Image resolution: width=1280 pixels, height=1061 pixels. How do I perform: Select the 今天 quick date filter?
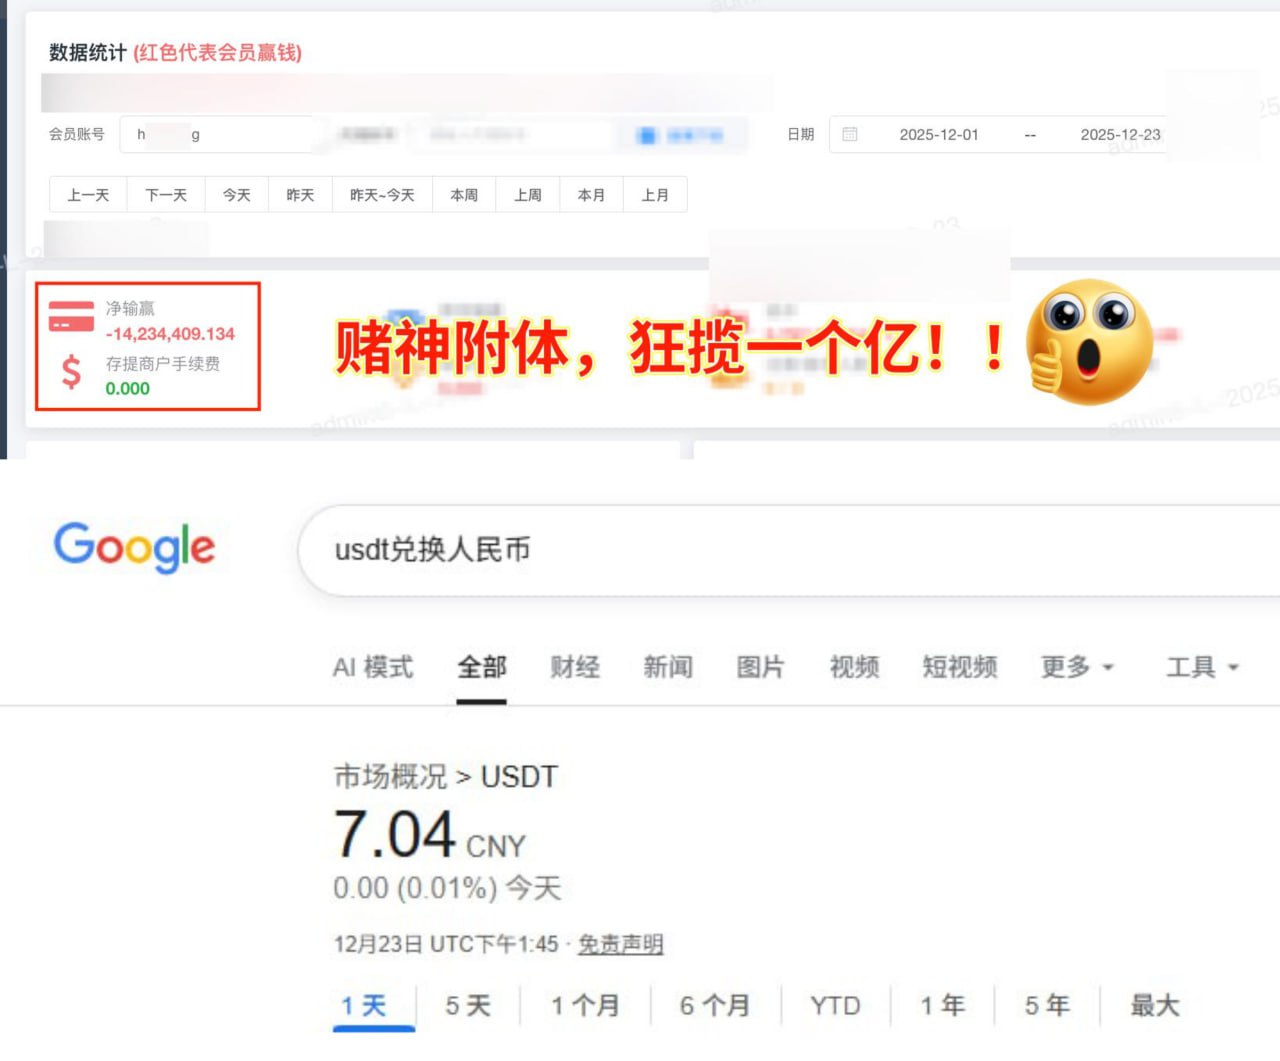pyautogui.click(x=237, y=195)
